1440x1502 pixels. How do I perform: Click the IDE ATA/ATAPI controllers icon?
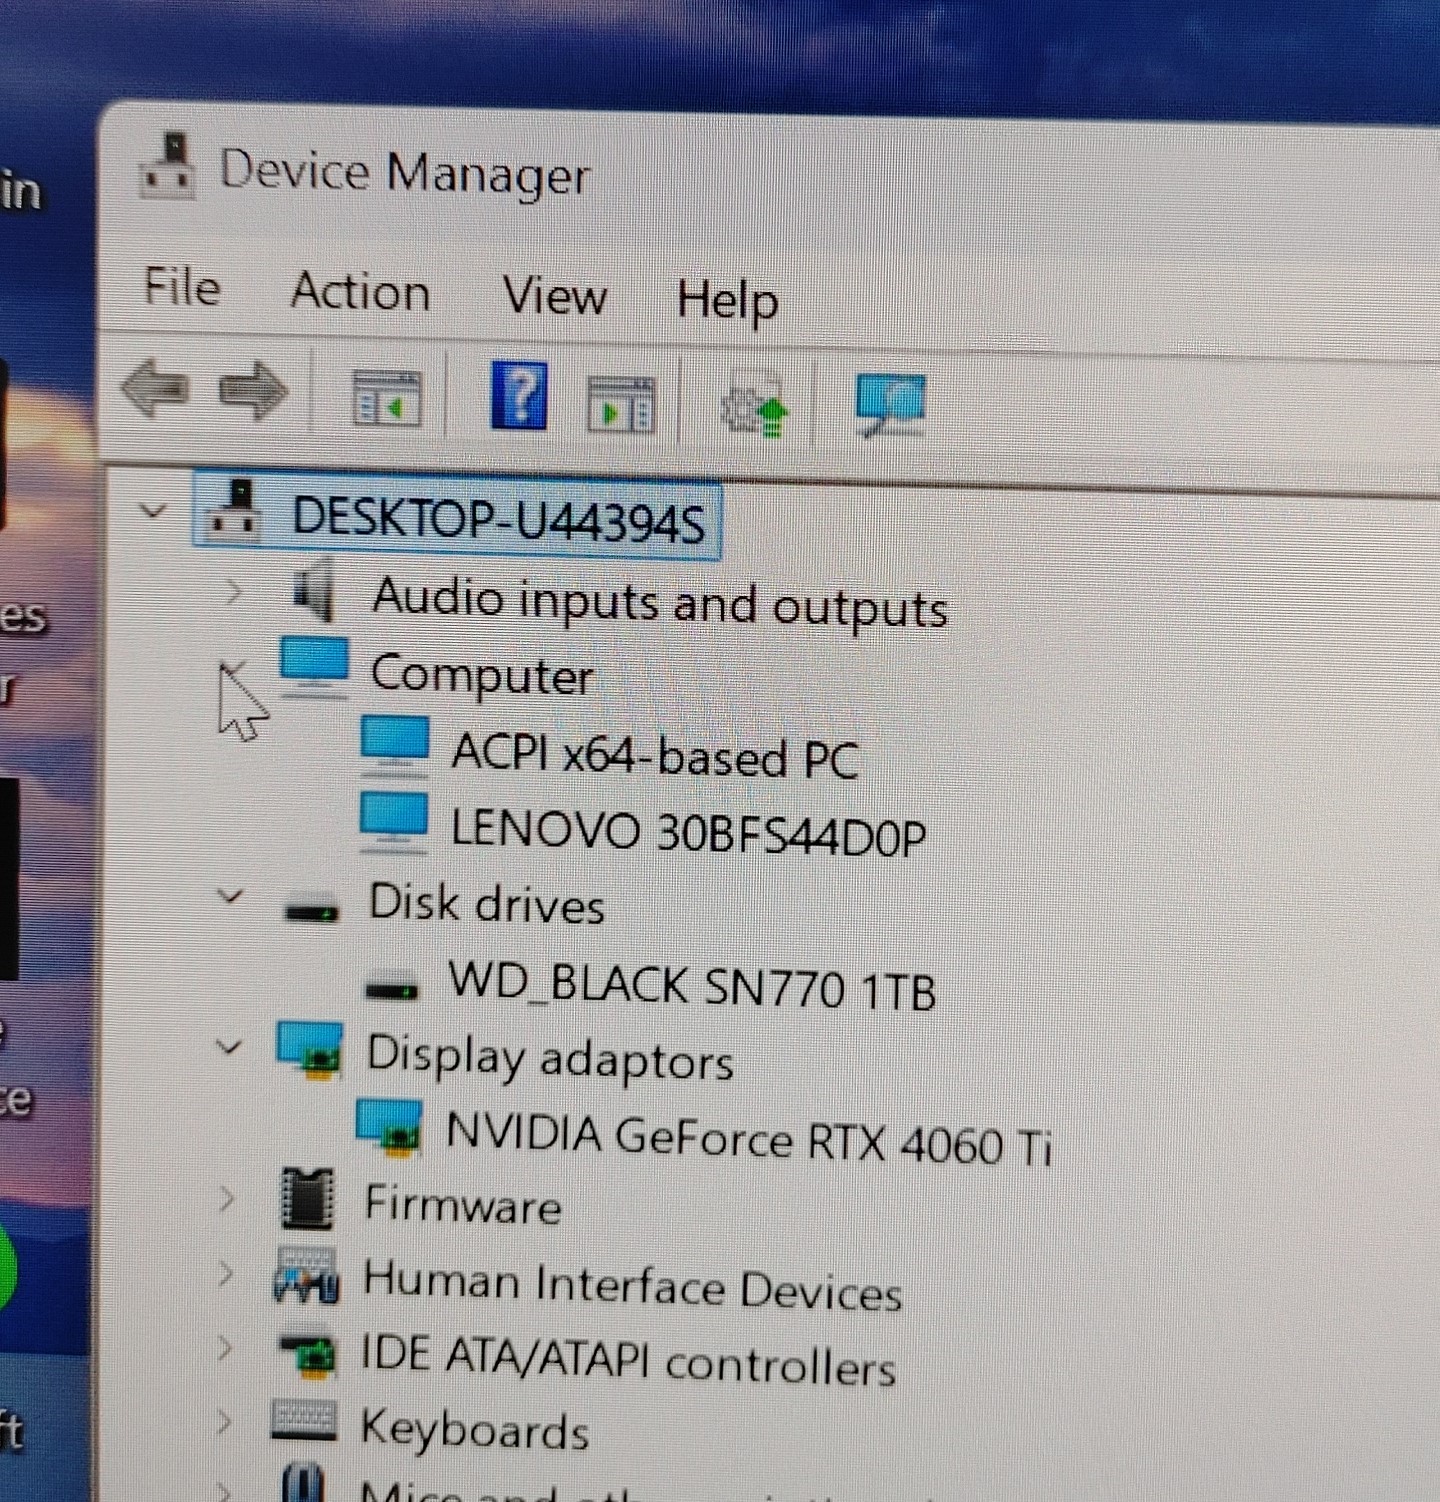point(307,1355)
